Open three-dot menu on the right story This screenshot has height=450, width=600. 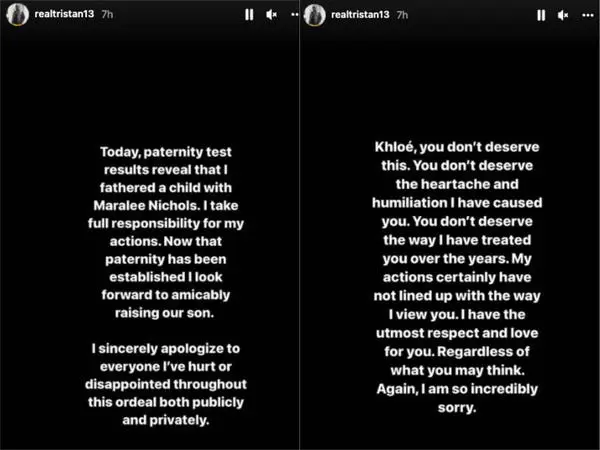[x=588, y=15]
